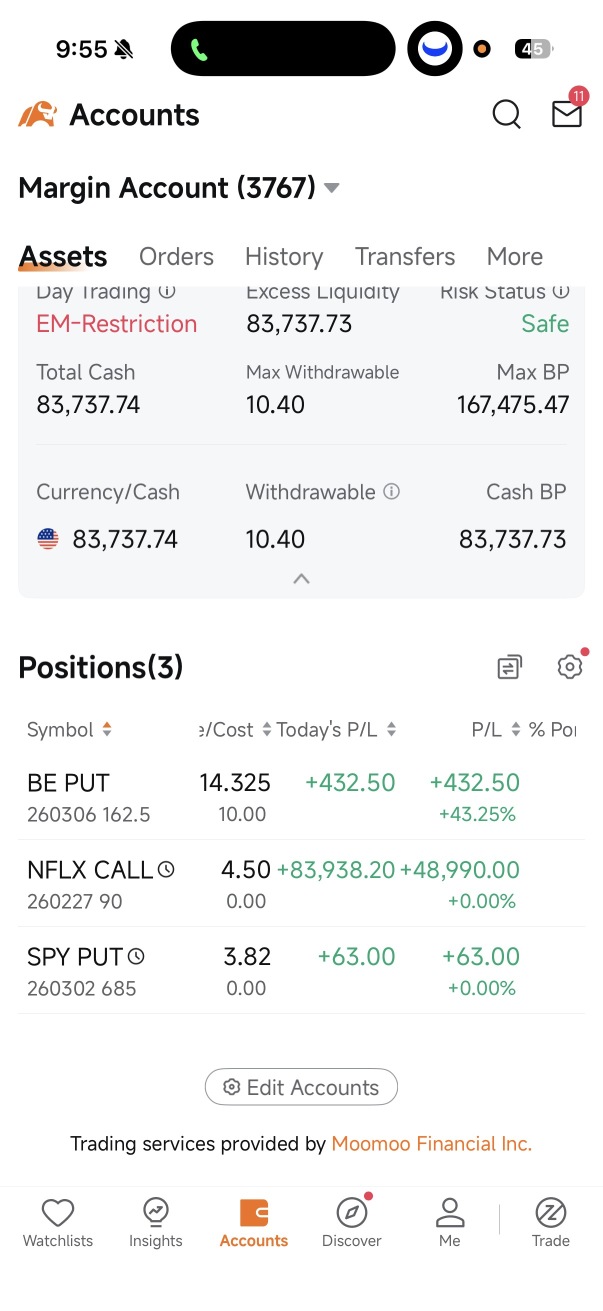Collapse asset details with up chevron
Viewport: 603px width, 1311px height.
[x=301, y=578]
